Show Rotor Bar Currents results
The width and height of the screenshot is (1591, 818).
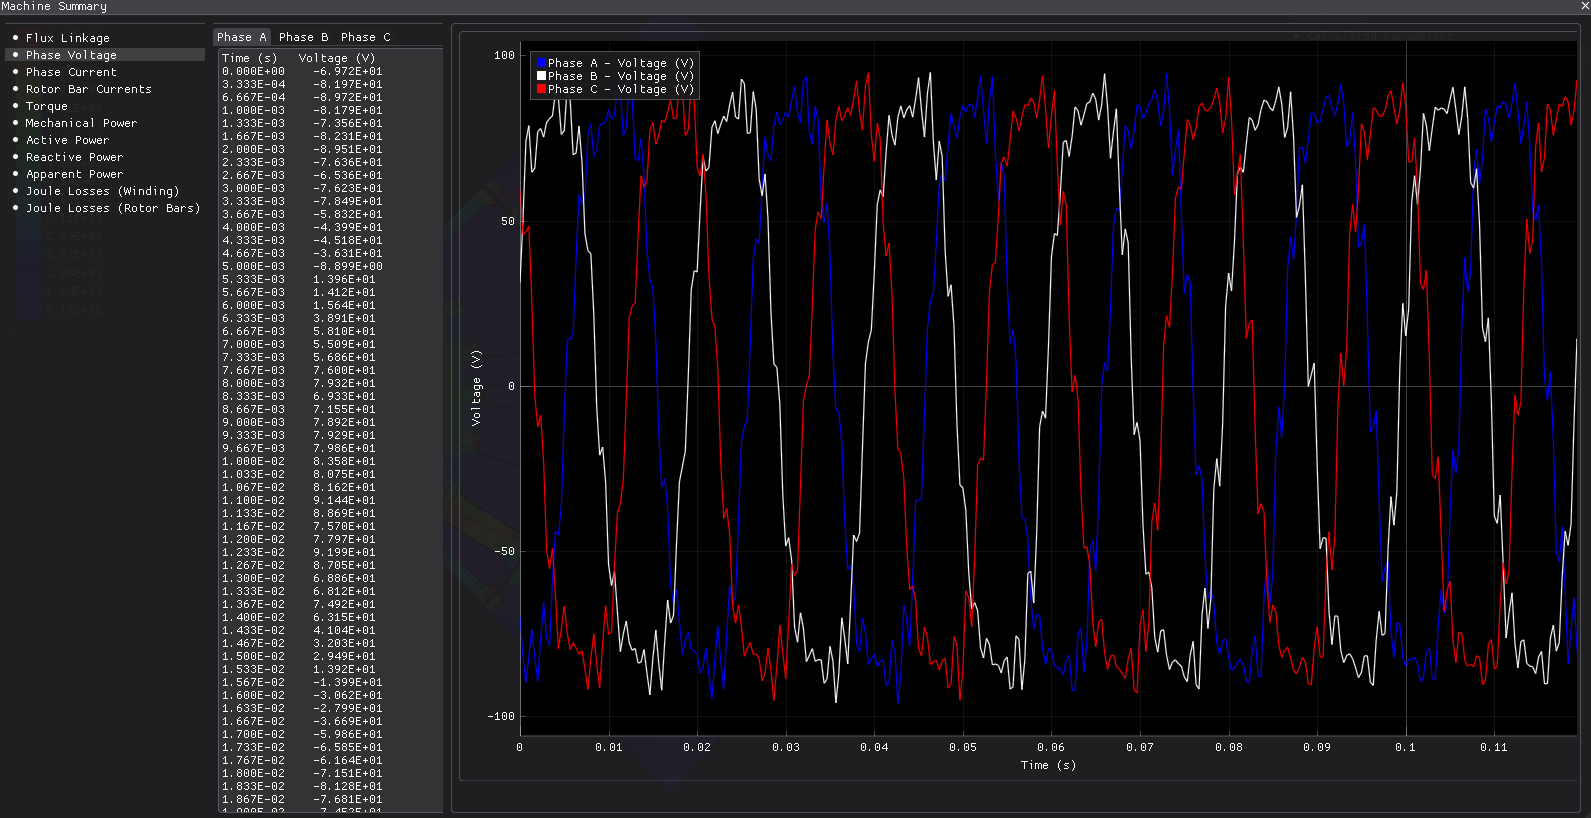coord(89,89)
